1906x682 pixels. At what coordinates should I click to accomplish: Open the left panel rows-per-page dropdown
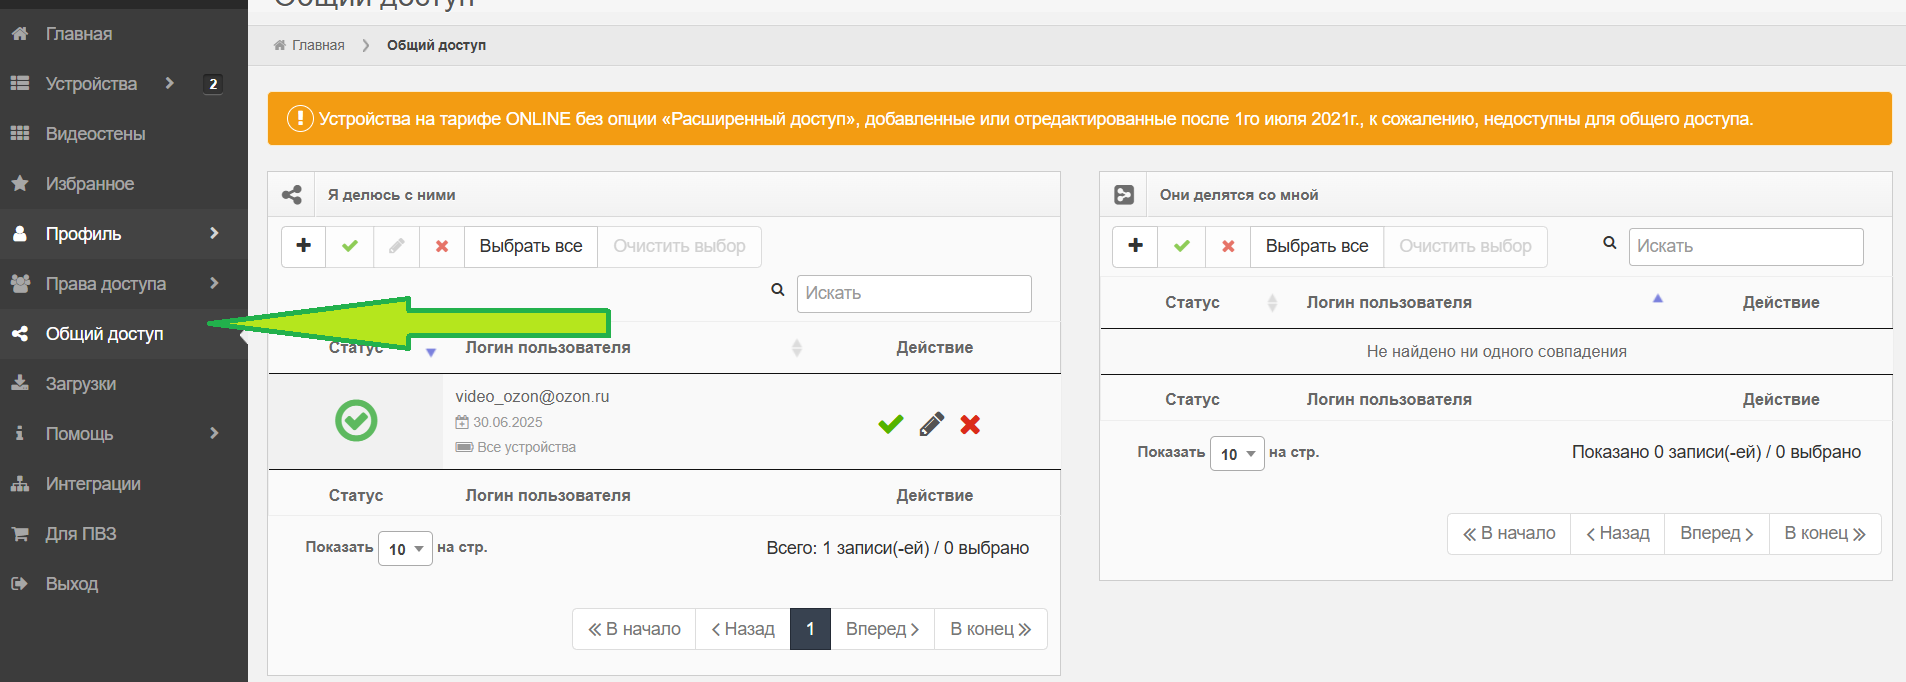tap(405, 549)
